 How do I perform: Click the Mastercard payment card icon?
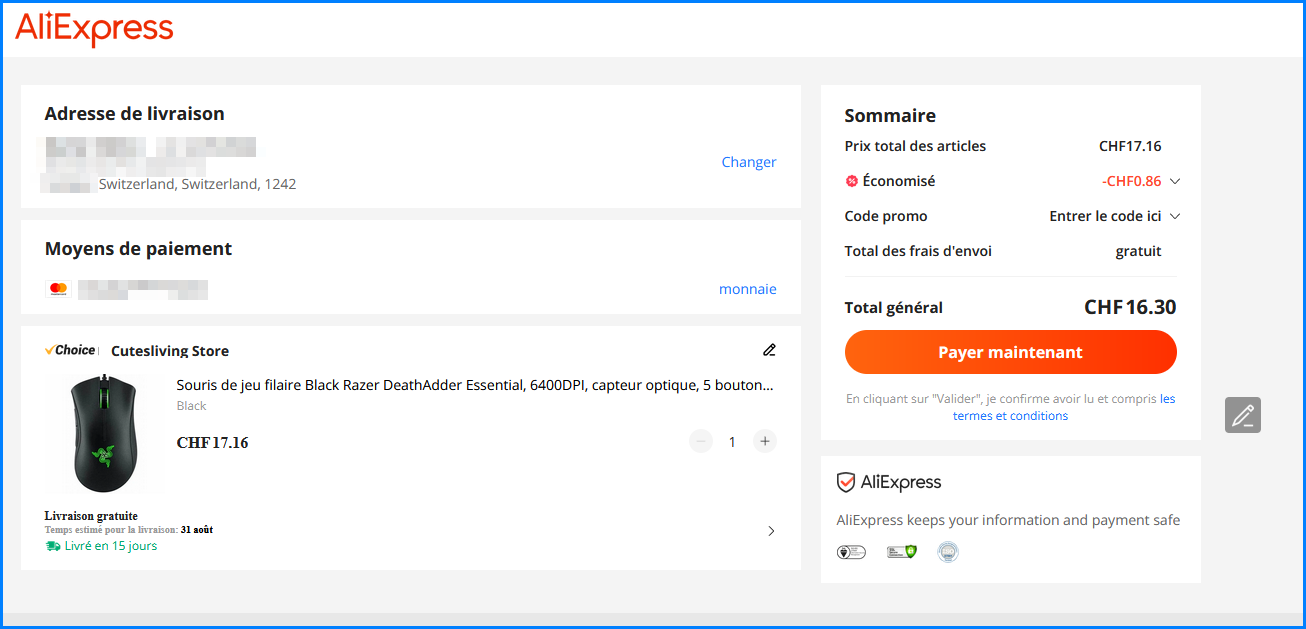point(58,289)
